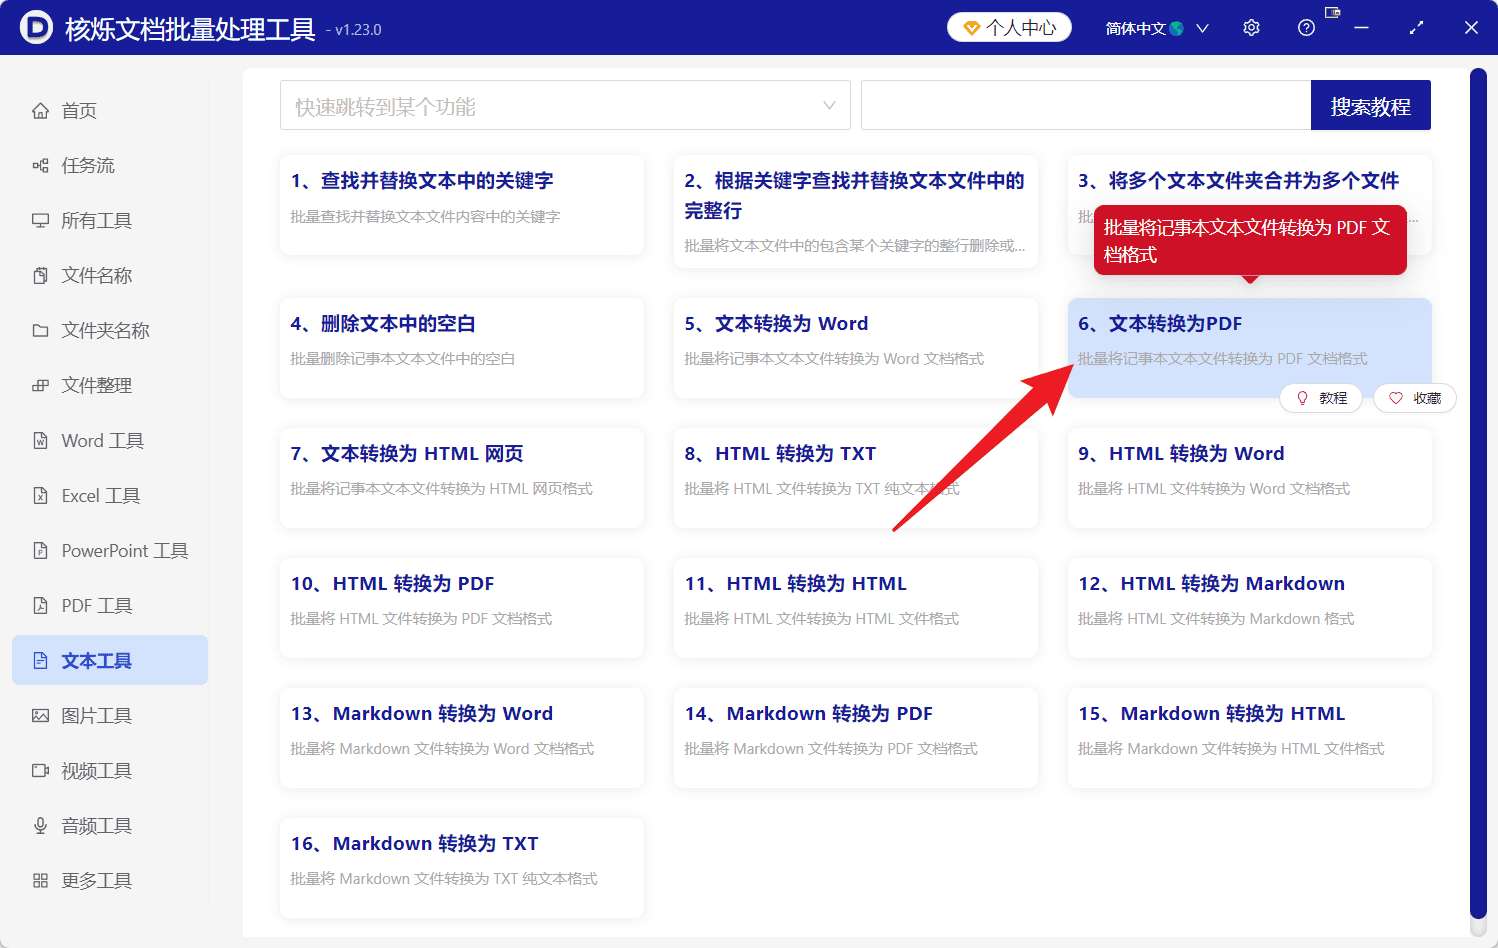Click the 首页 home icon in sidebar
This screenshot has width=1498, height=948.
40,110
